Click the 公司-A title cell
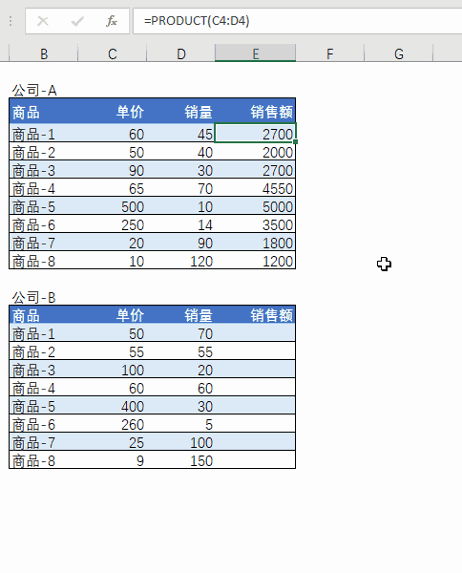 tap(43, 90)
